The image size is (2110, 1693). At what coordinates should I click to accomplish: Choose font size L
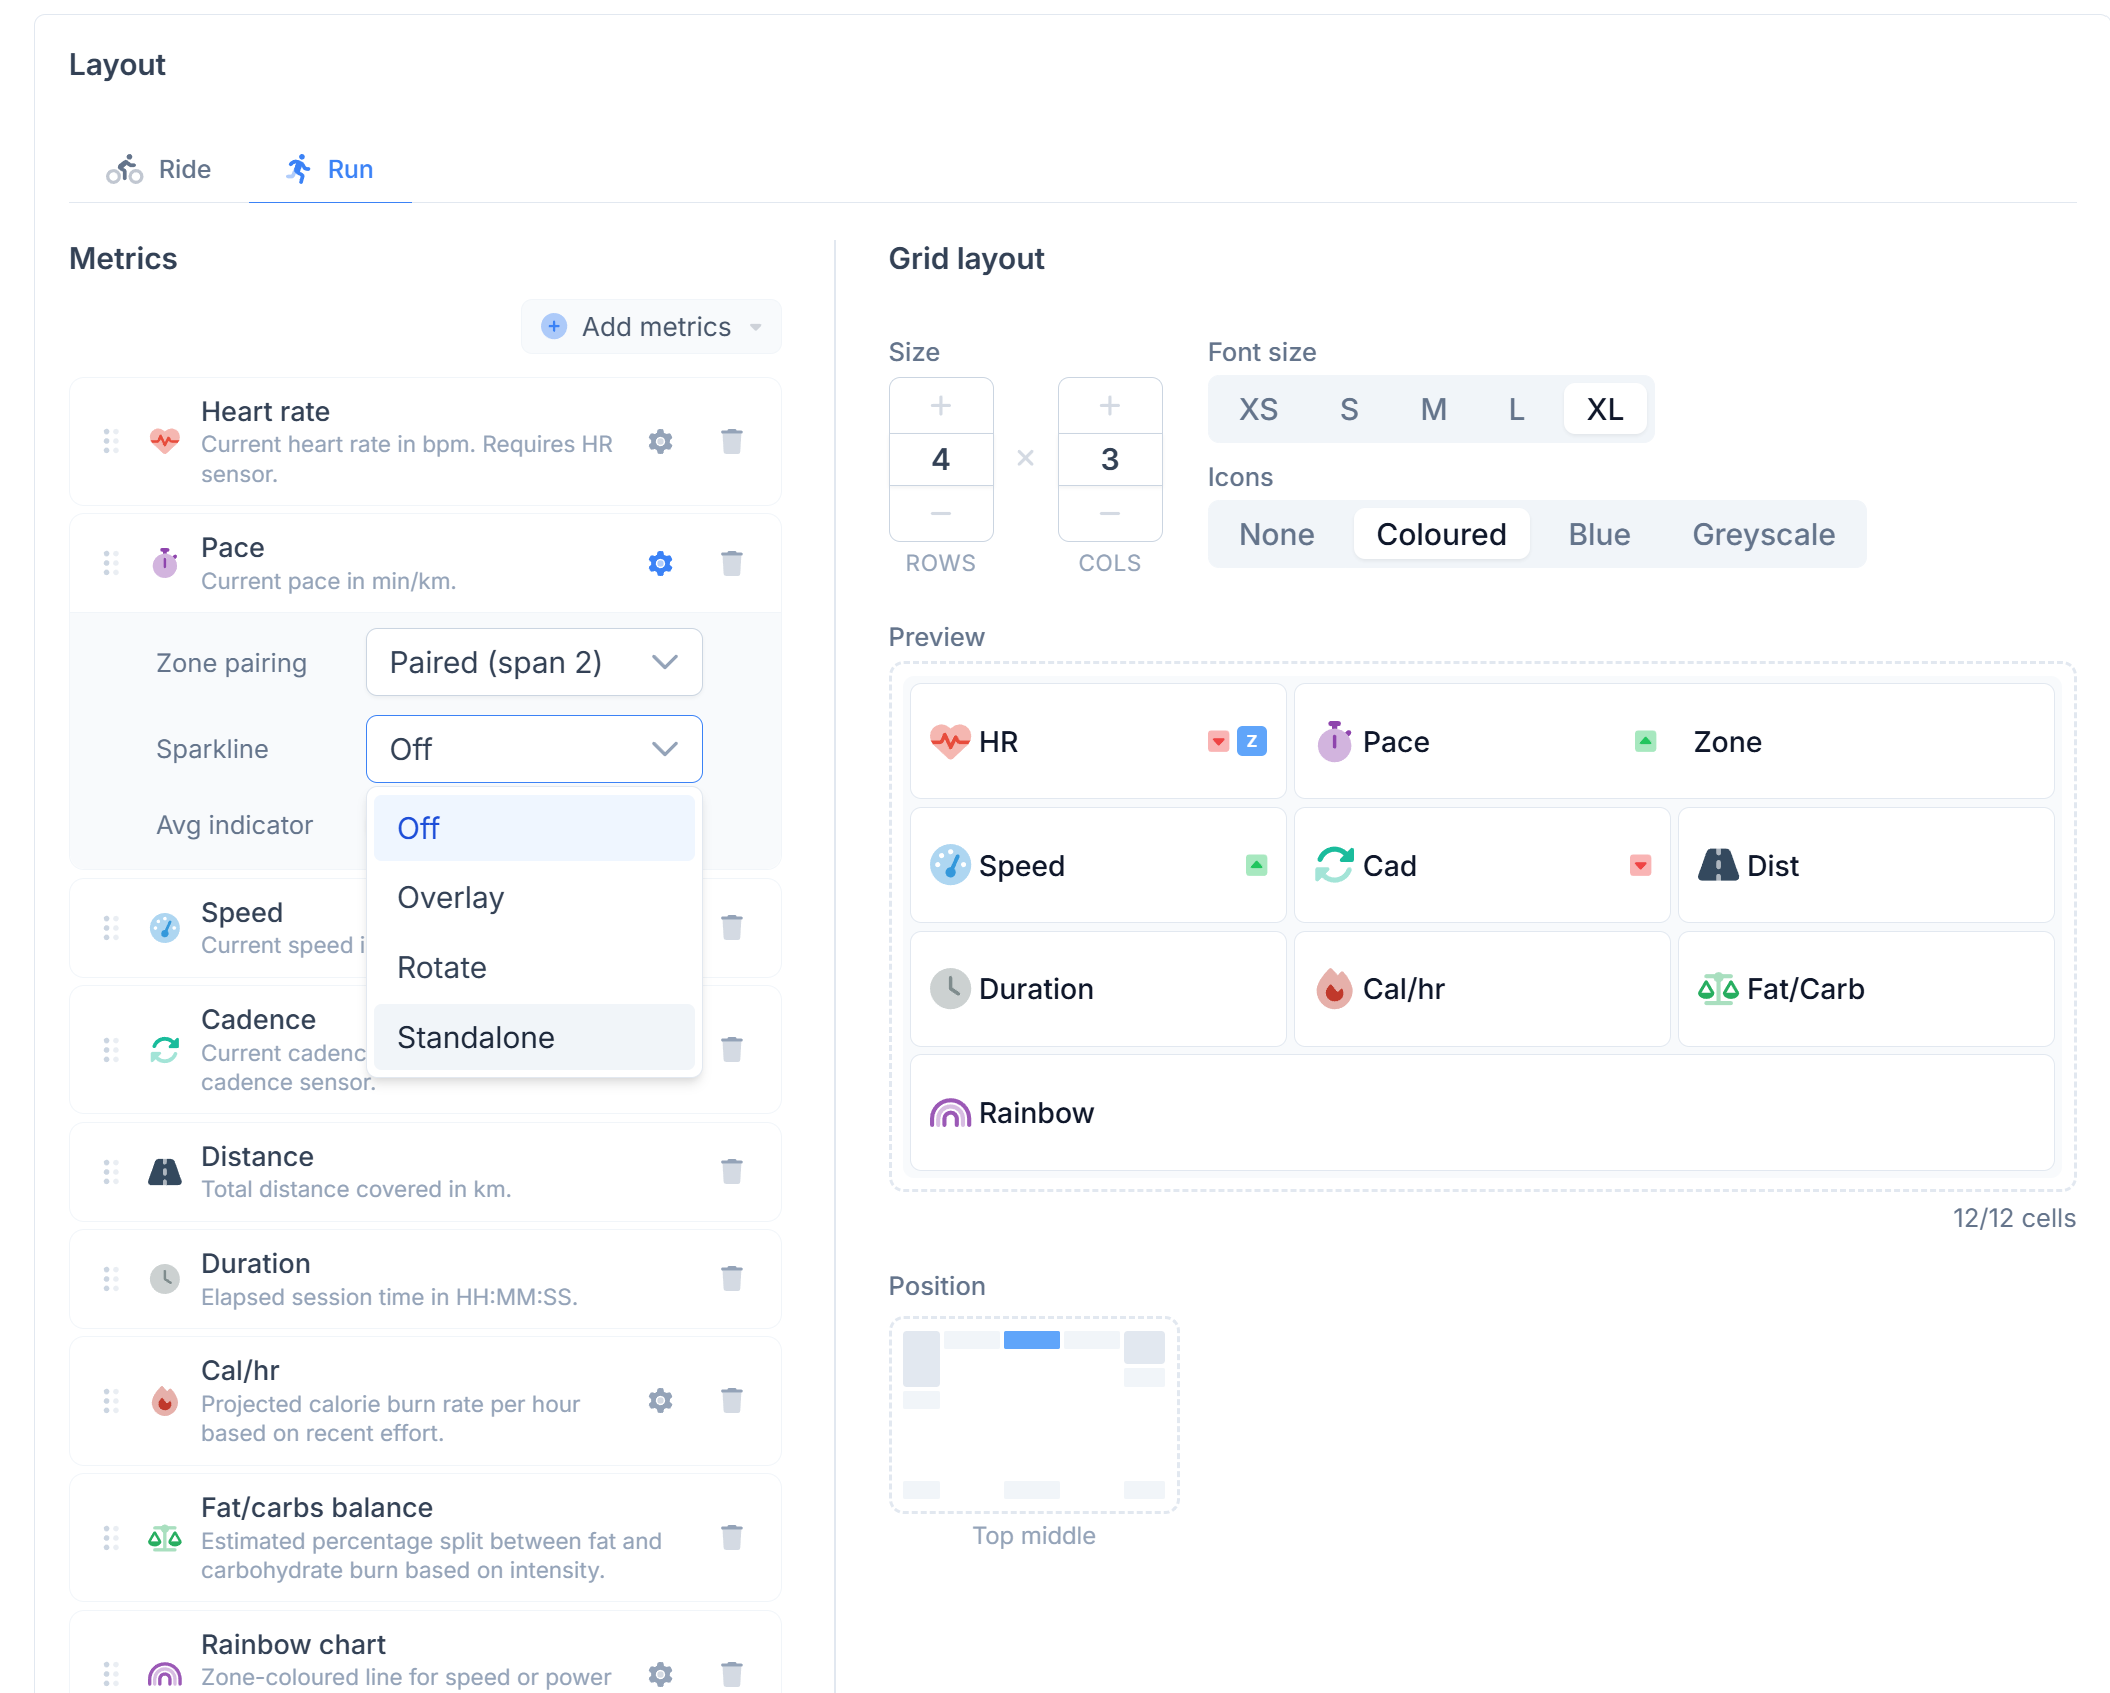click(x=1516, y=409)
